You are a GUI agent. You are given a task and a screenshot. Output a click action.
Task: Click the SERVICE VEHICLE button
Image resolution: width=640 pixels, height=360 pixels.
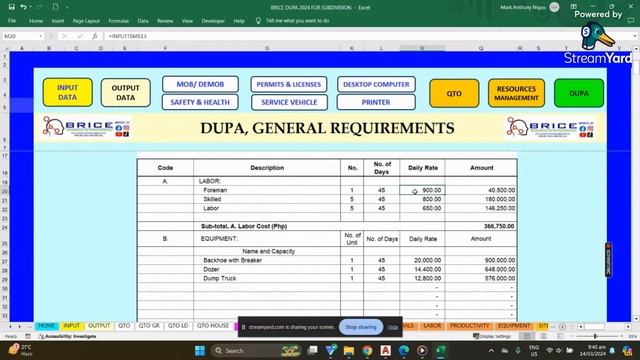(289, 102)
